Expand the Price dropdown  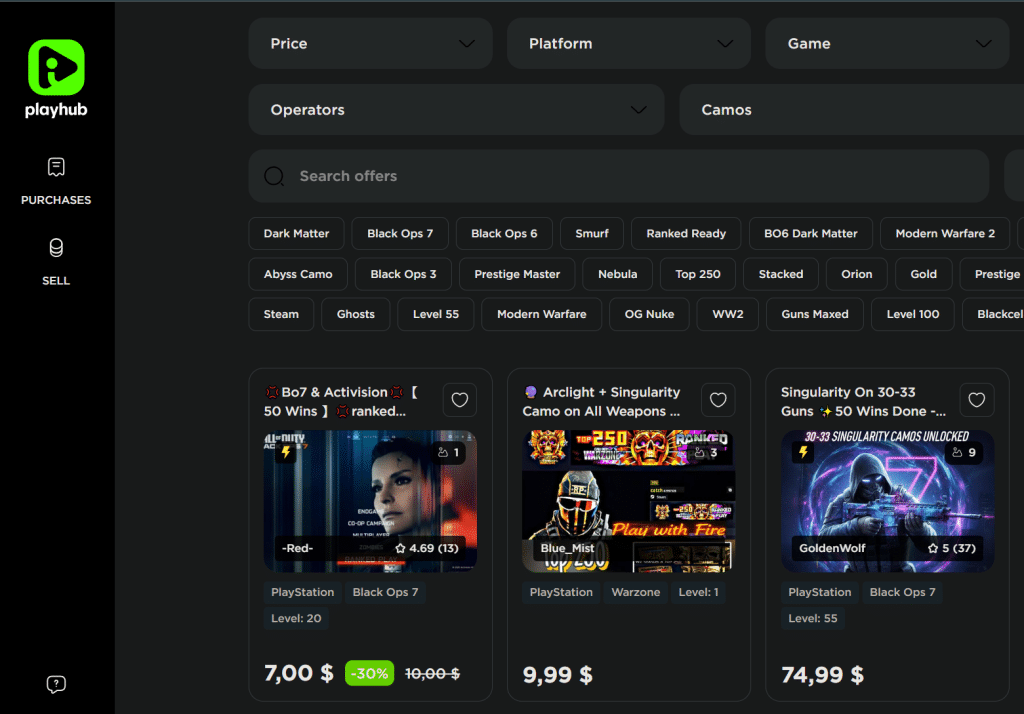coord(370,44)
